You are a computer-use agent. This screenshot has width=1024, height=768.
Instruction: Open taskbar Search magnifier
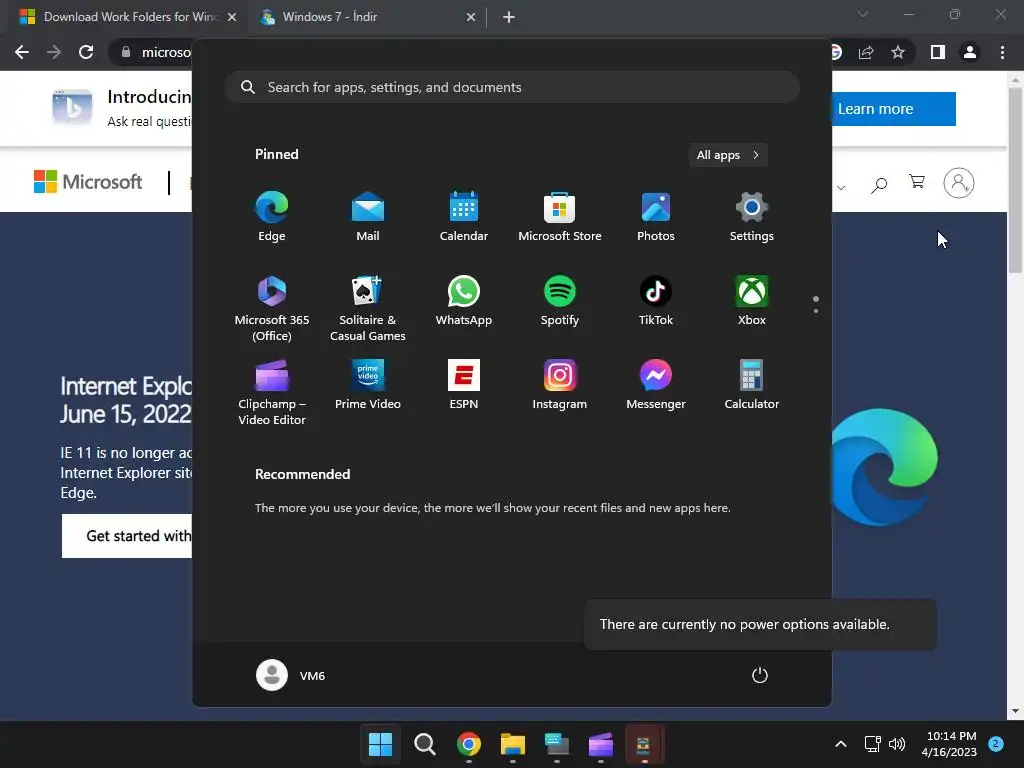click(424, 744)
